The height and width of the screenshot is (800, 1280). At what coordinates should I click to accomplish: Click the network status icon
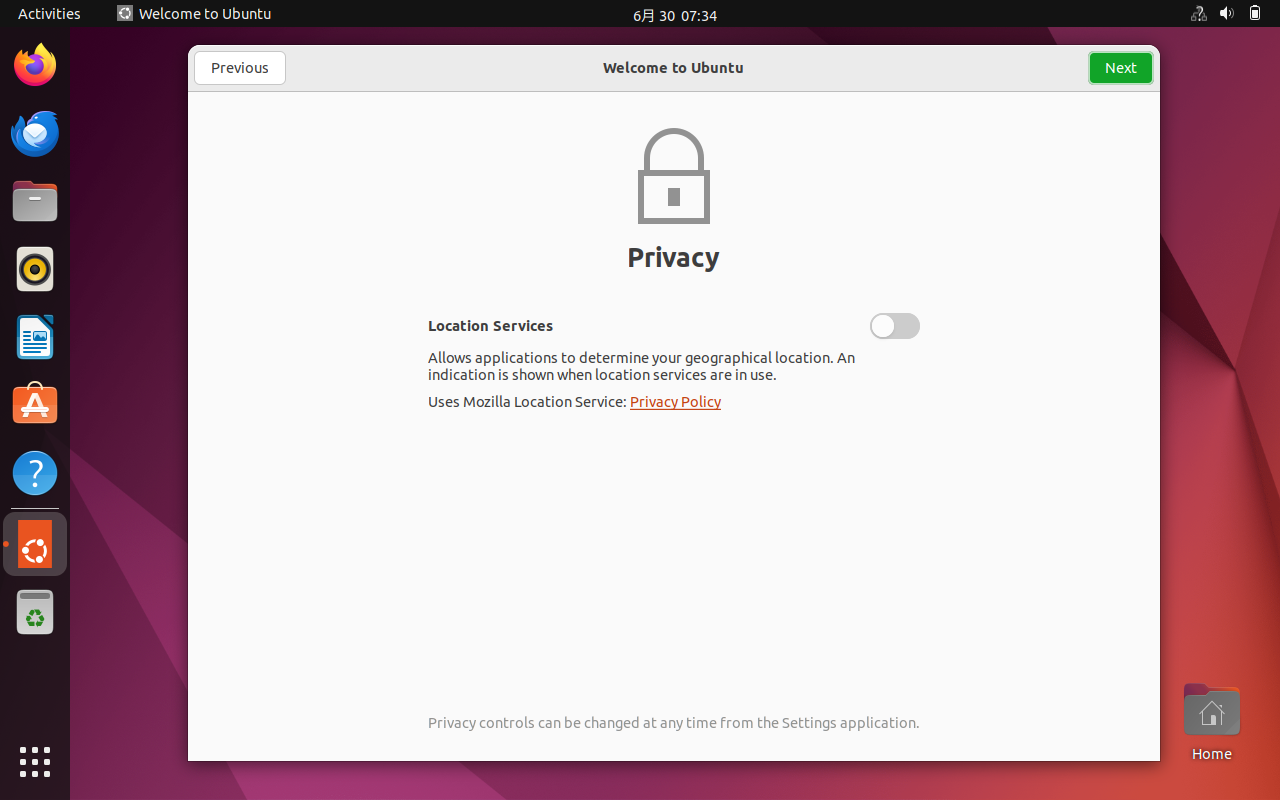click(1198, 14)
